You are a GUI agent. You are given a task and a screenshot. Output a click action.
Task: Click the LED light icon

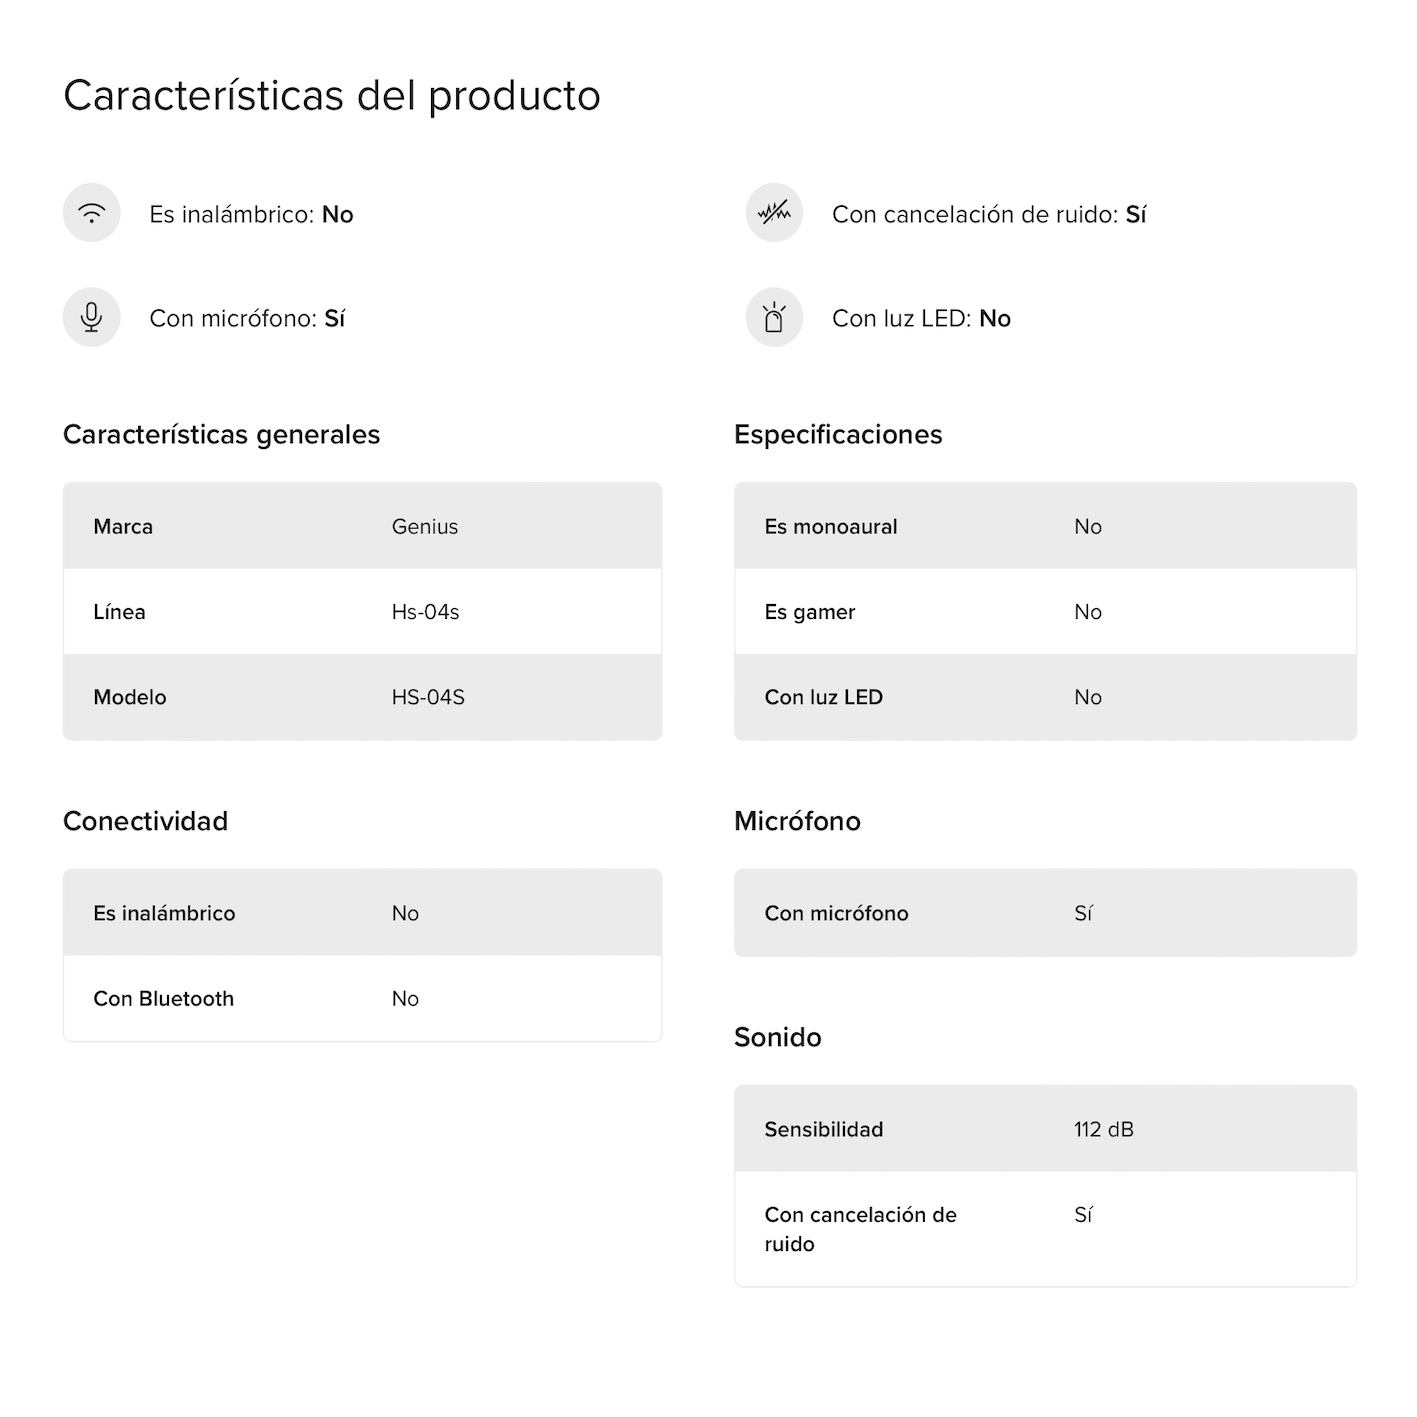[x=774, y=317]
